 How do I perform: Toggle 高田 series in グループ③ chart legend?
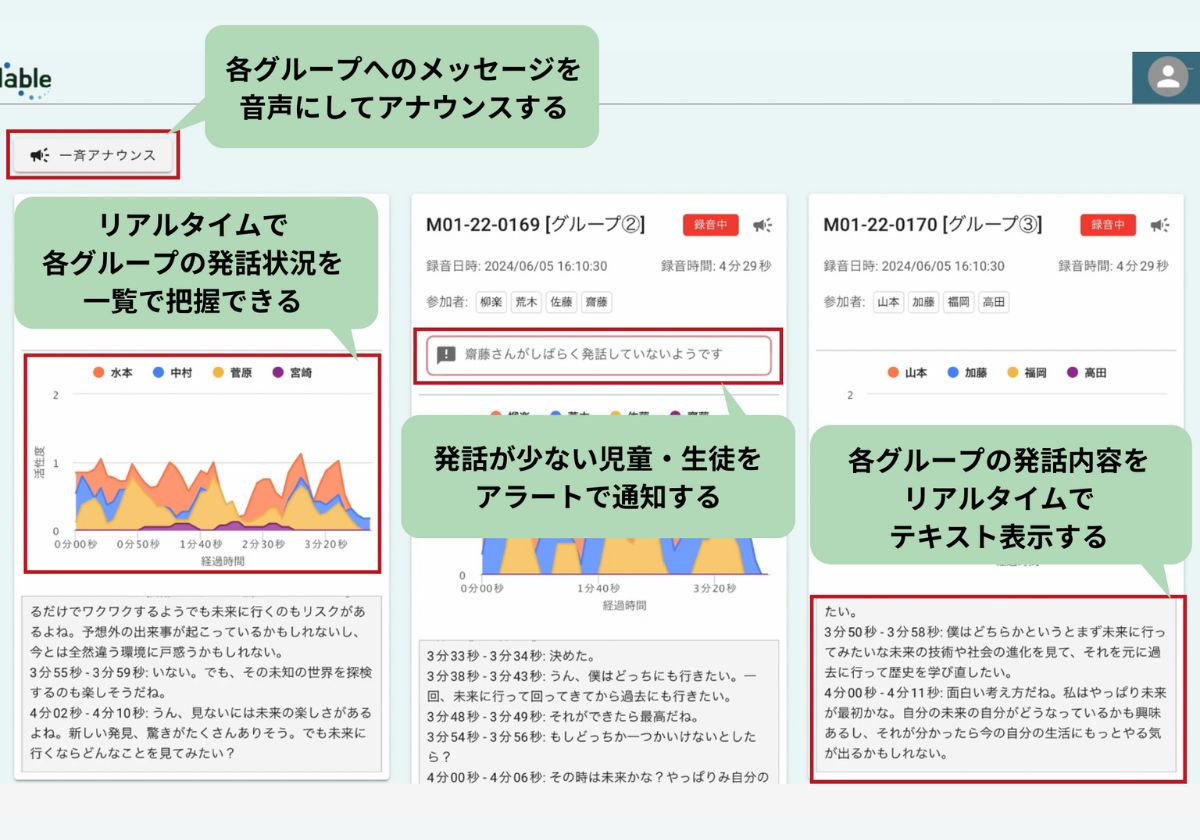(x=1085, y=373)
